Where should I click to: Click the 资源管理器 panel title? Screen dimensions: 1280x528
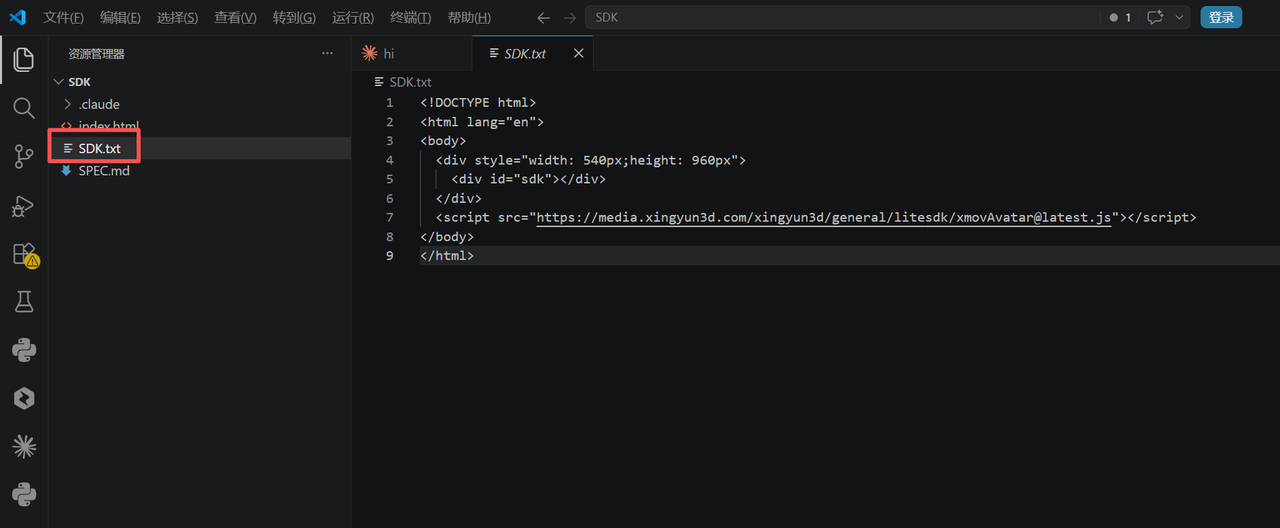pos(97,54)
